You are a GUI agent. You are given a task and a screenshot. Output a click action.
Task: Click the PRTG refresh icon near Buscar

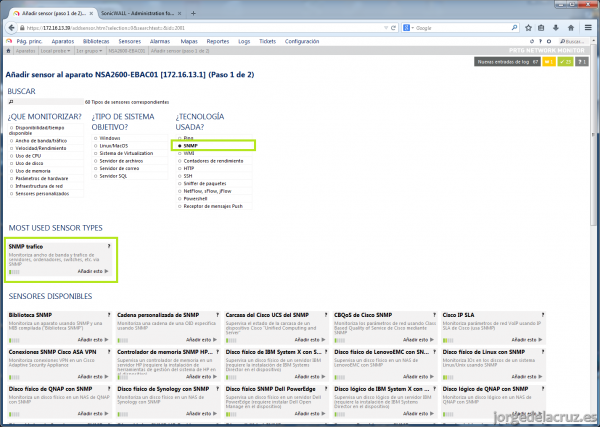(532, 41)
